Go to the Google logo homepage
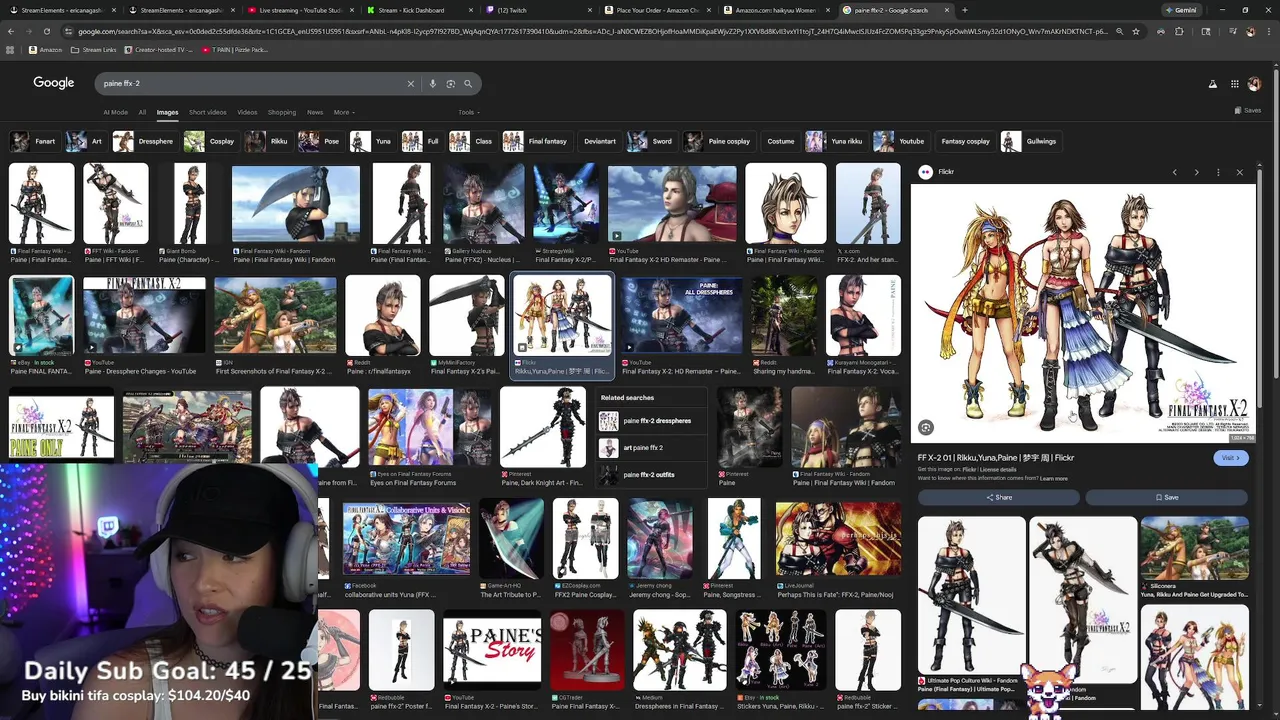 (x=54, y=83)
